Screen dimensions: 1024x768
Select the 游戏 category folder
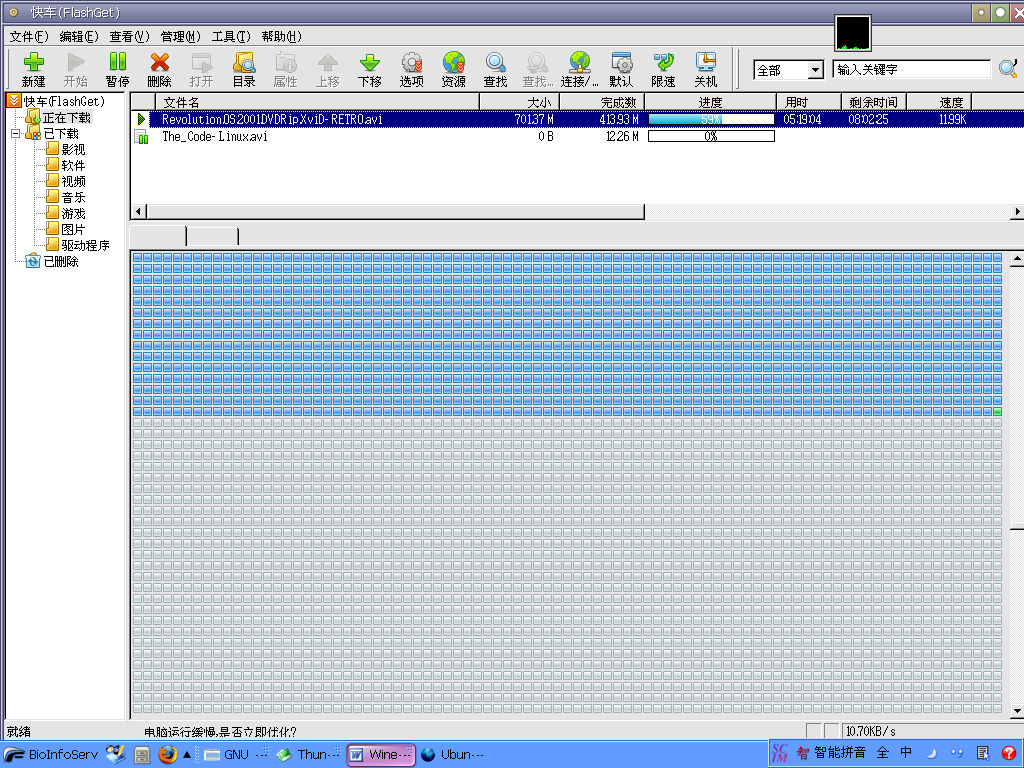pyautogui.click(x=73, y=214)
